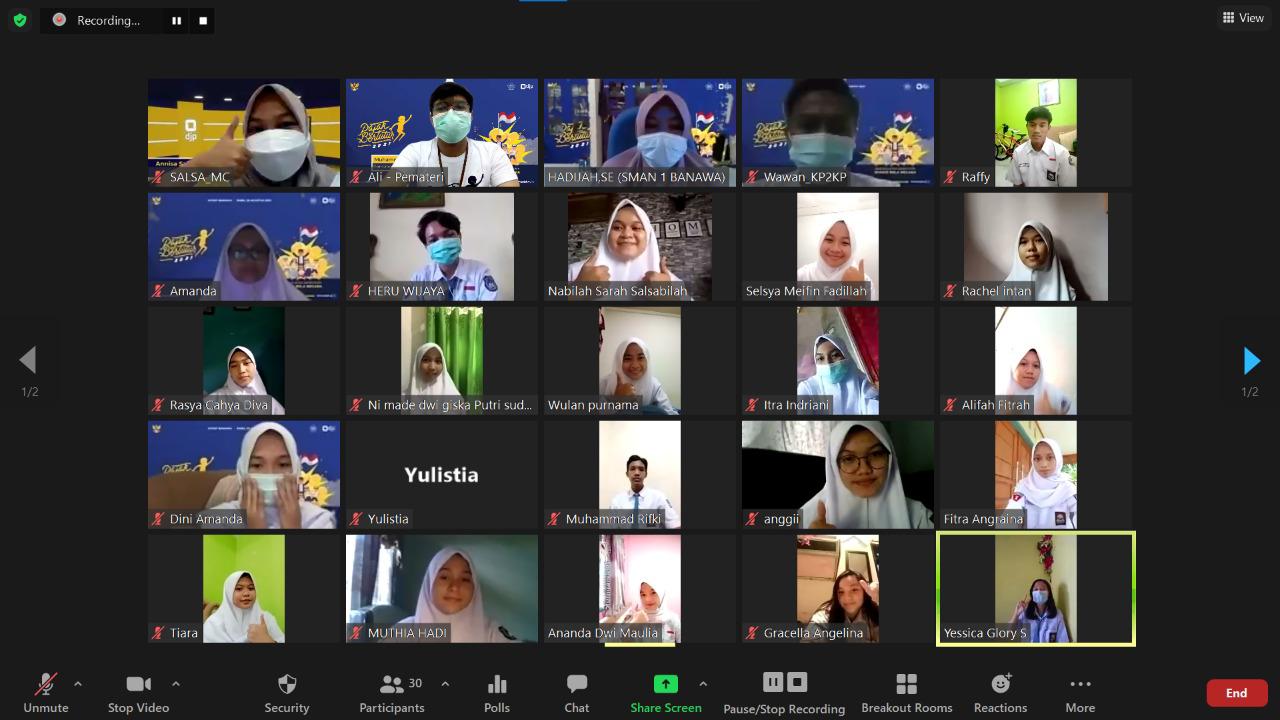Viewport: 1280px width, 720px height.
Task: Unmute the microphone
Action: pos(46,693)
